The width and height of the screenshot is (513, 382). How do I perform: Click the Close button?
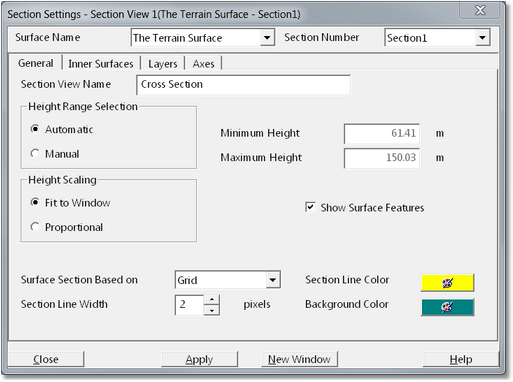click(46, 359)
